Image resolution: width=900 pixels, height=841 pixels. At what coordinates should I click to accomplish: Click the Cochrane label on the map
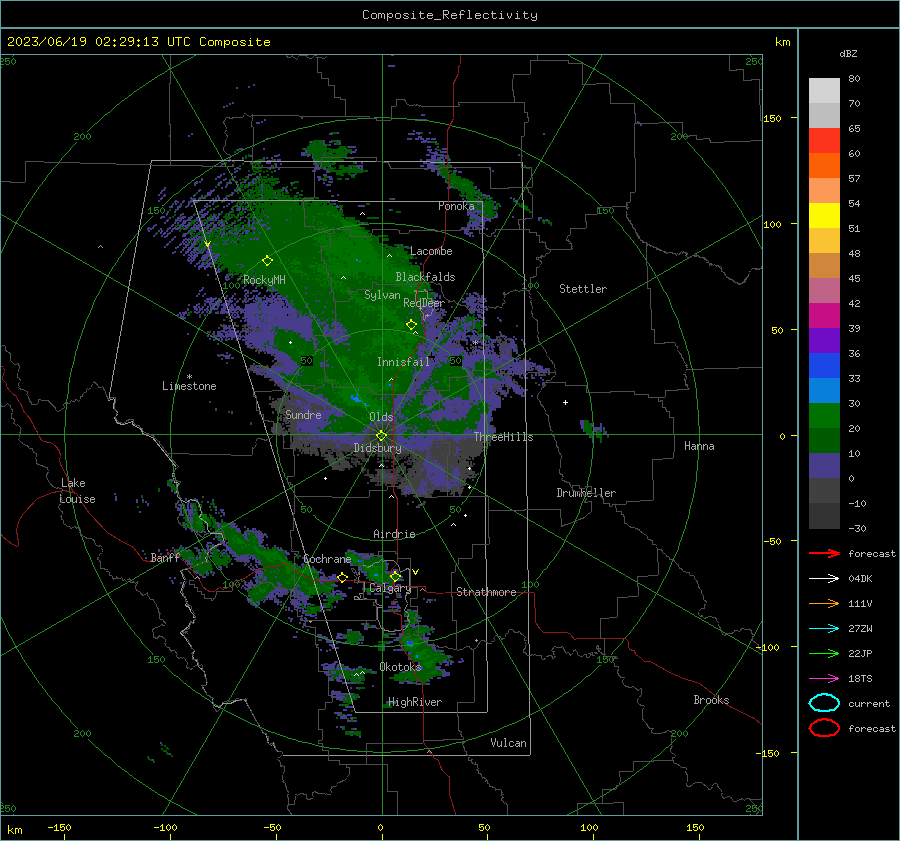[327, 559]
